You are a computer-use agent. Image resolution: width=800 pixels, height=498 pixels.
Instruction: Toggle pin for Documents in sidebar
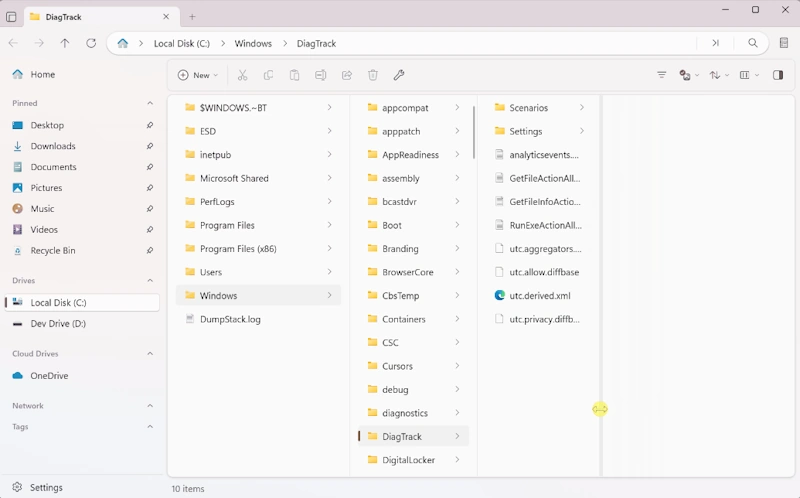coord(149,167)
